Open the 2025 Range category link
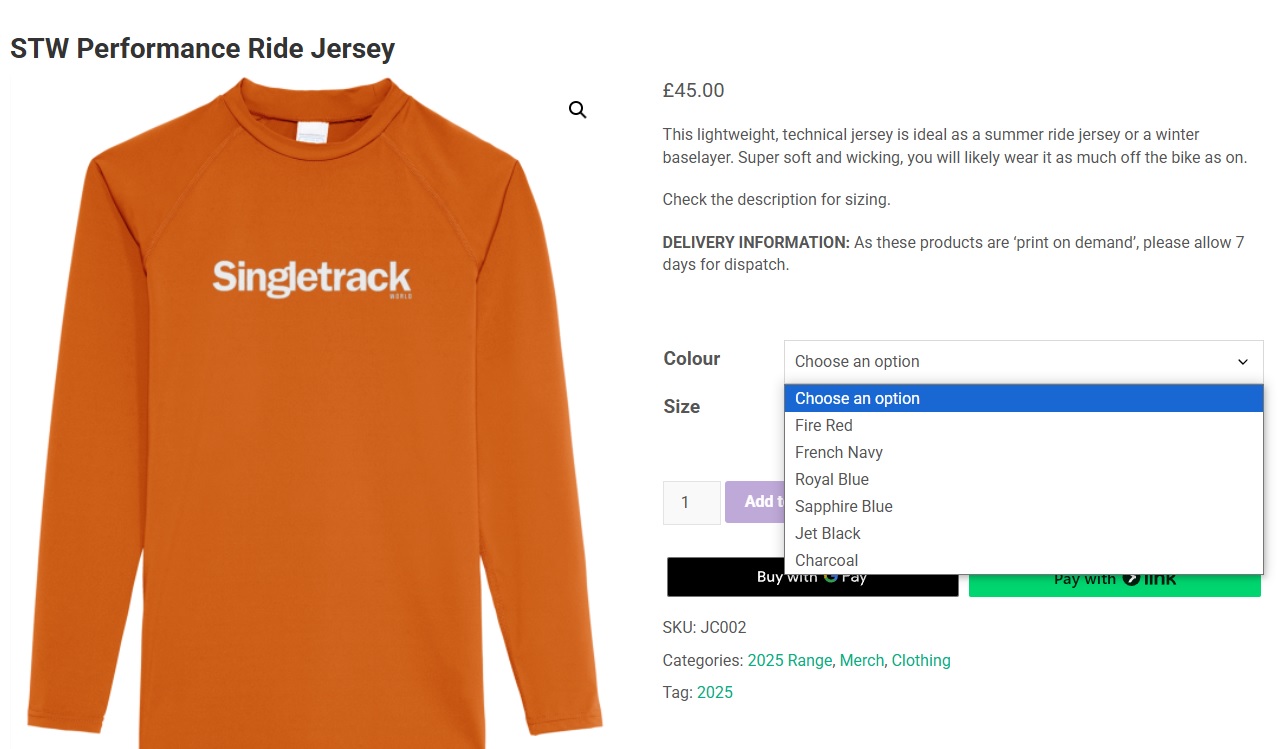 pos(790,660)
